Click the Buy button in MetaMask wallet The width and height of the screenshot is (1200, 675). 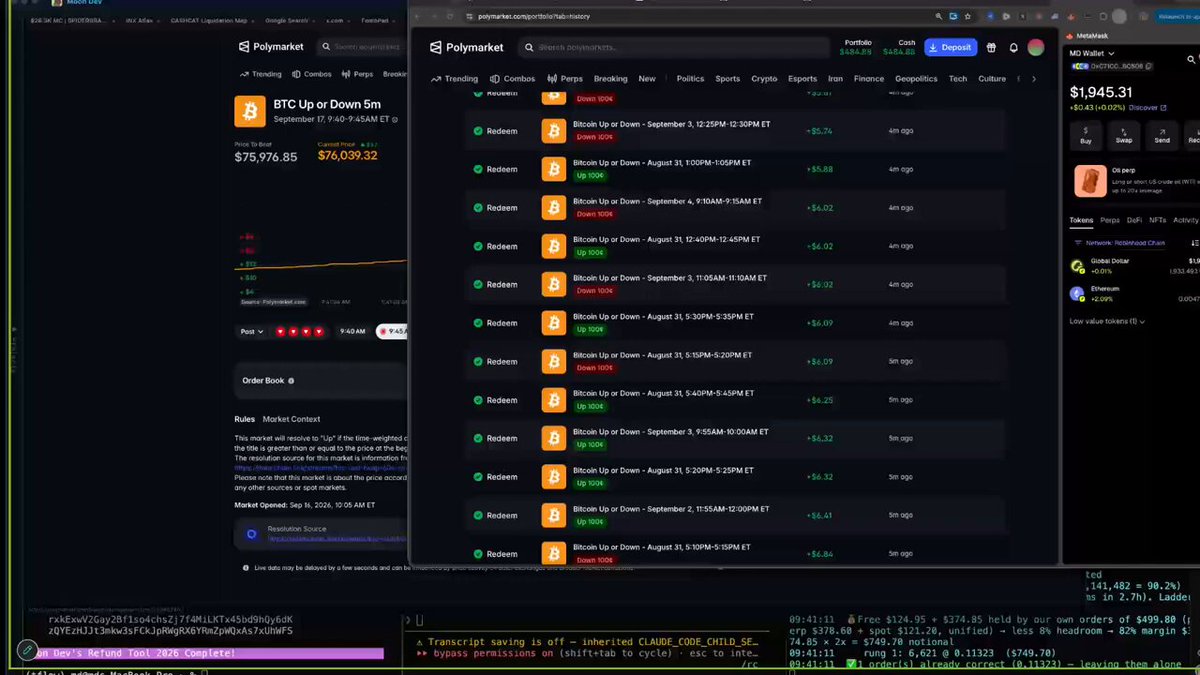[x=1086, y=135]
